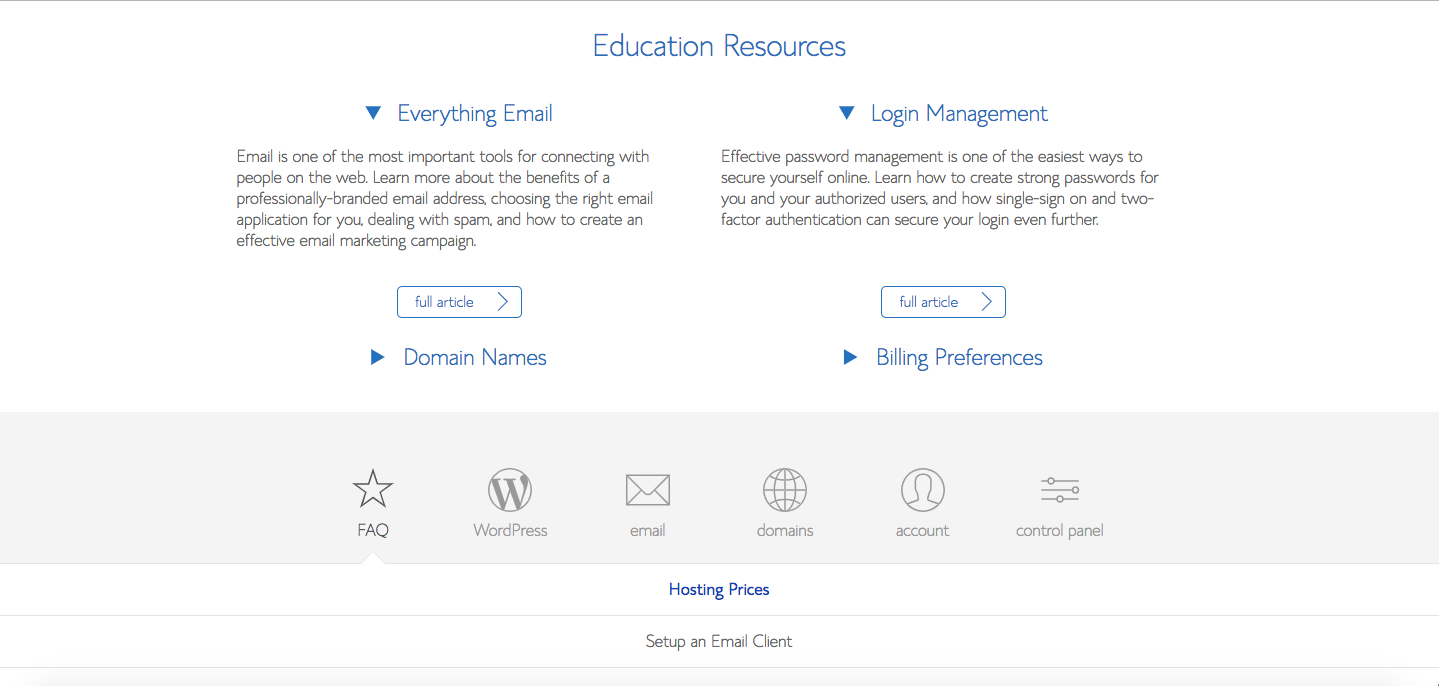Click arrow in Login Management full article button

[x=987, y=302]
